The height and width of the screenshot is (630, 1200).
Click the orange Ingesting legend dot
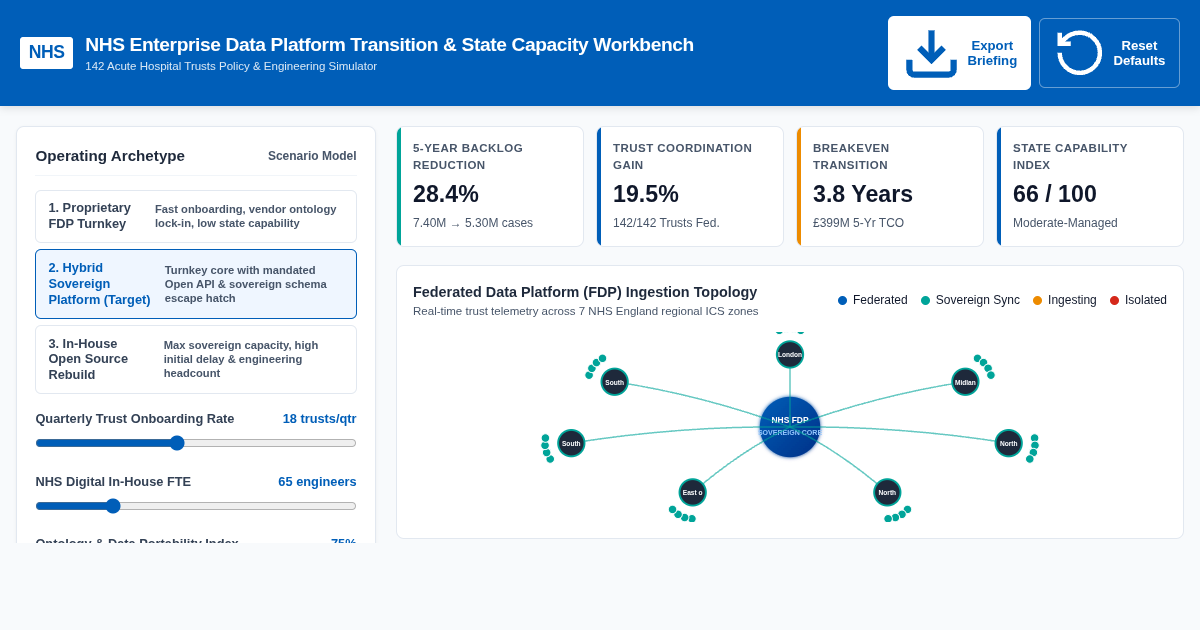click(x=1037, y=300)
